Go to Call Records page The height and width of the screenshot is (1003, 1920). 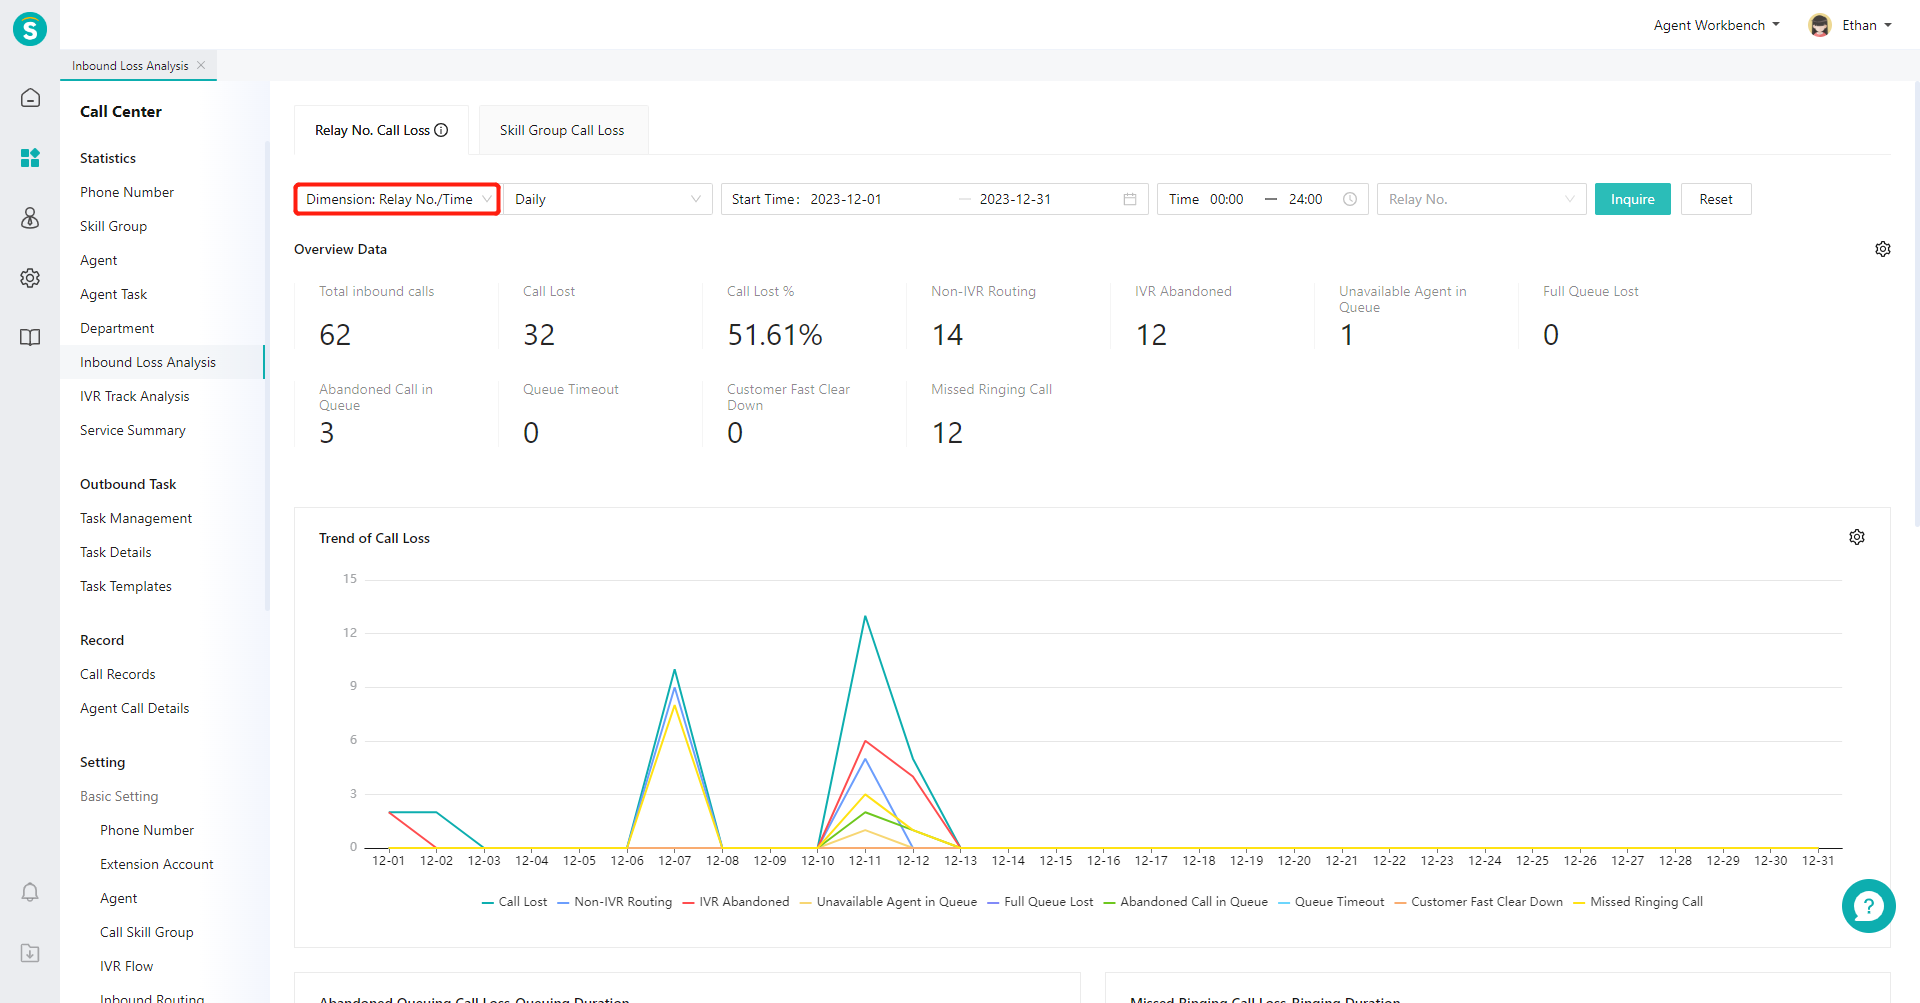point(118,674)
